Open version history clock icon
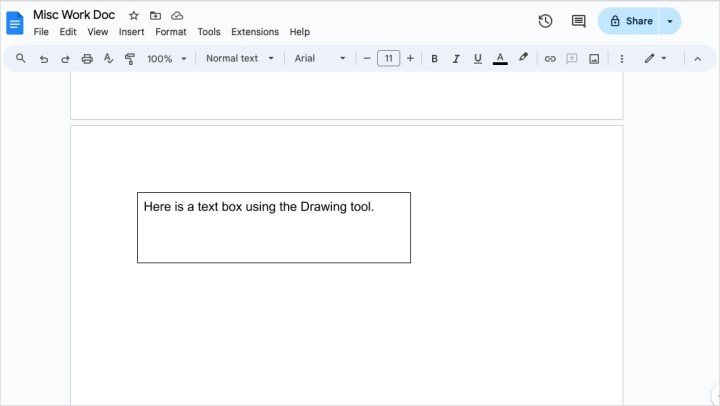This screenshot has width=720, height=406. (x=545, y=21)
